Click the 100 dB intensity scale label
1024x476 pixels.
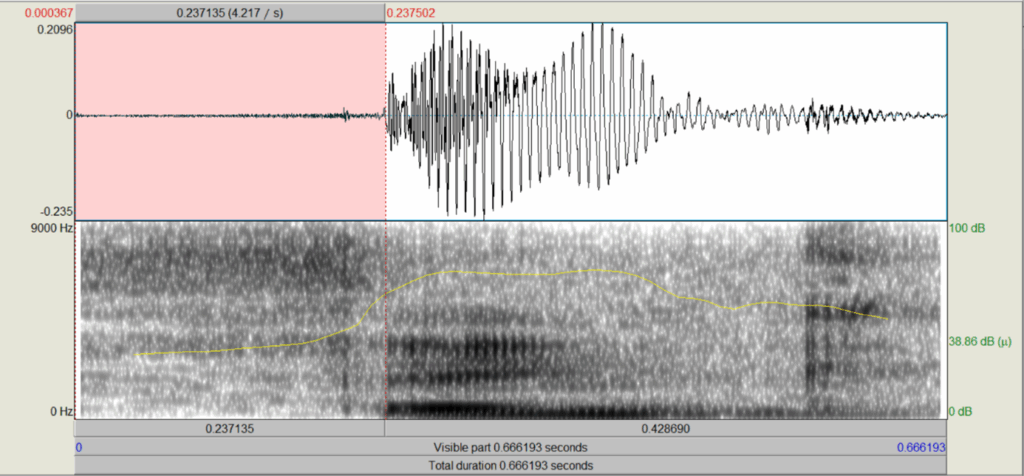(x=965, y=229)
